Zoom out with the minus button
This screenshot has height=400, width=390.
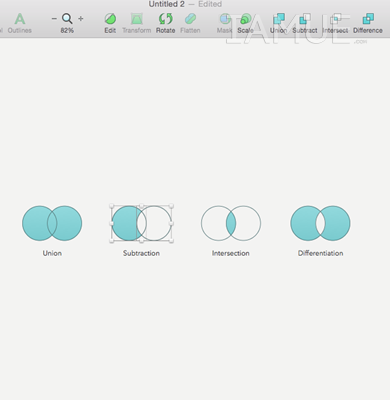click(x=54, y=19)
